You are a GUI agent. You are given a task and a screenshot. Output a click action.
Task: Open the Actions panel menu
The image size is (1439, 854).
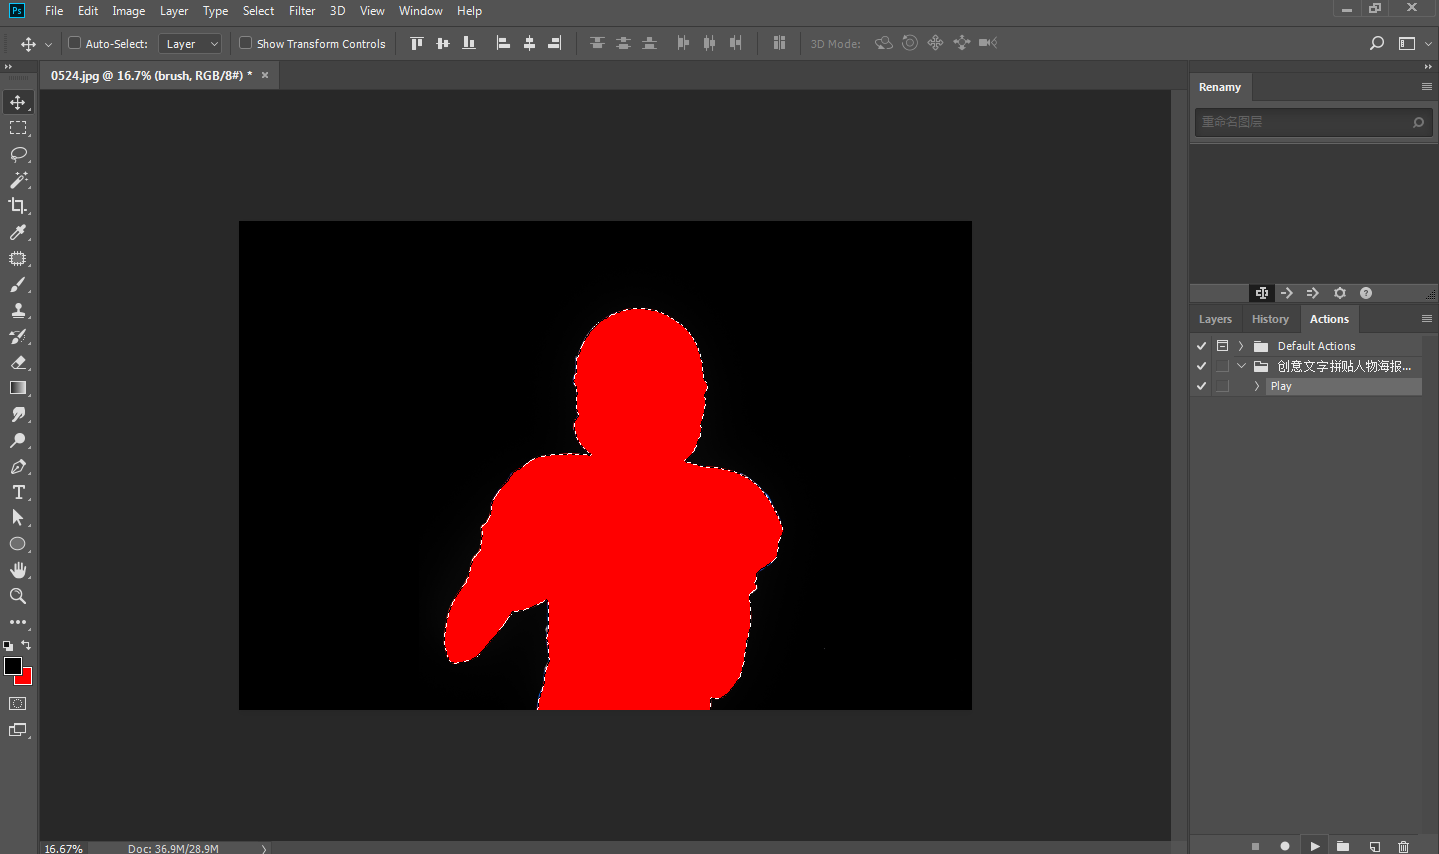(x=1427, y=318)
